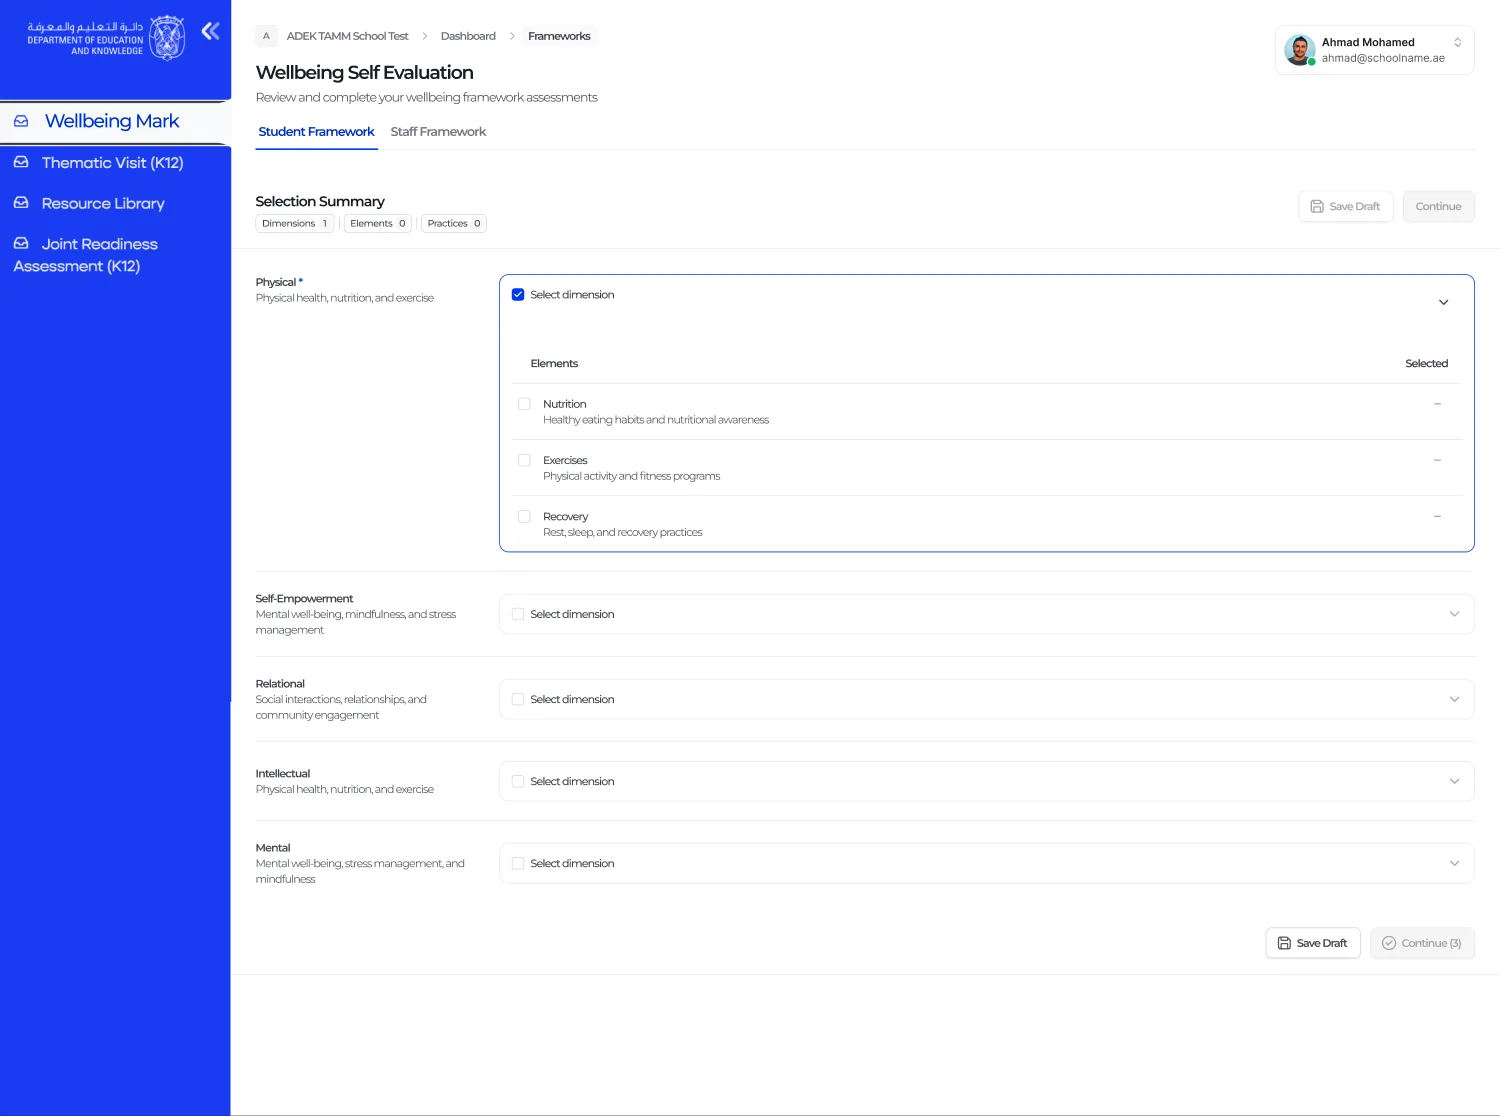
Task: Click ADEK TAMM School Test breadcrumb
Action: pyautogui.click(x=347, y=36)
